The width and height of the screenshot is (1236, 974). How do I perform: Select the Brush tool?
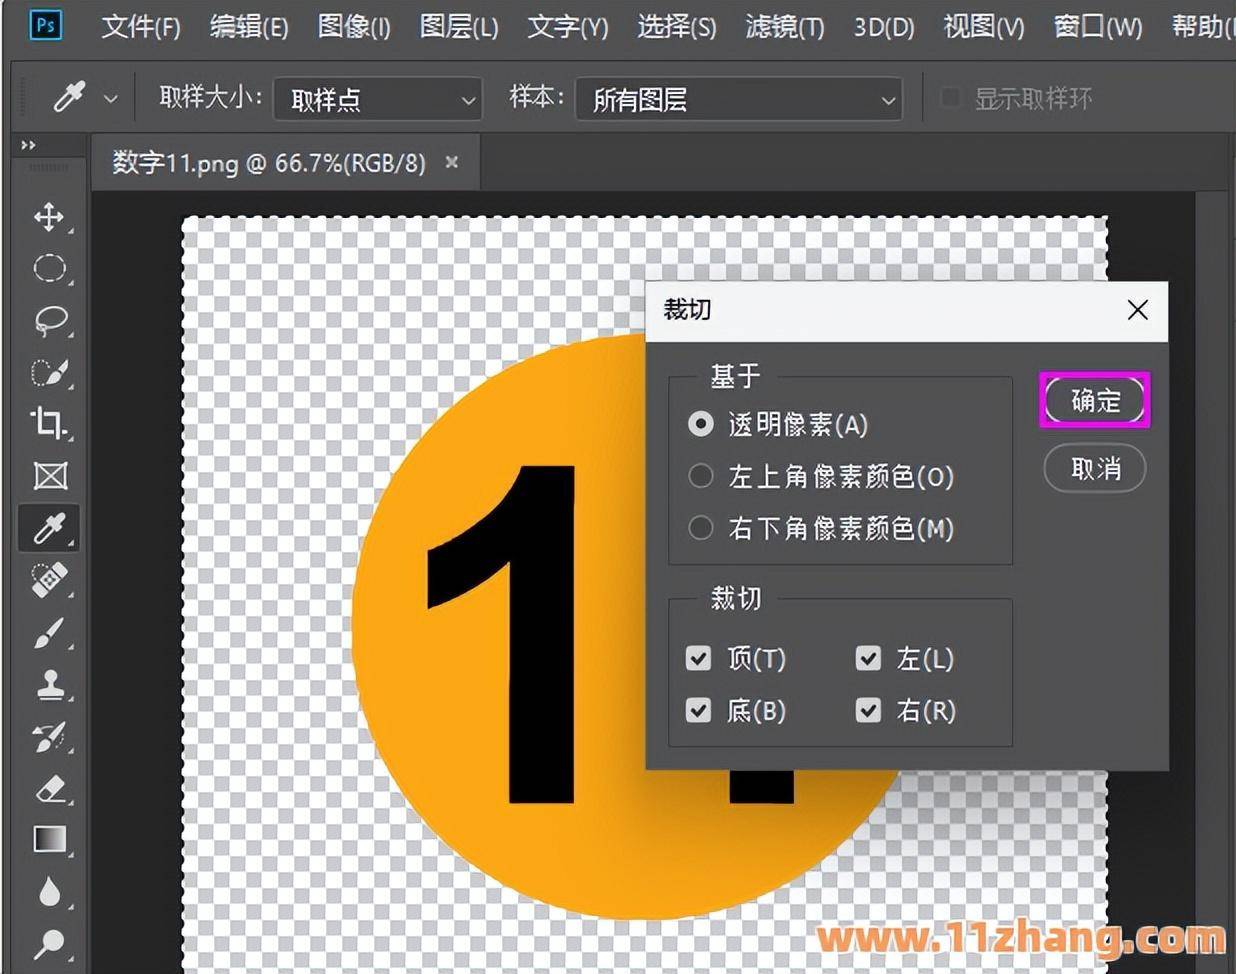[x=49, y=632]
